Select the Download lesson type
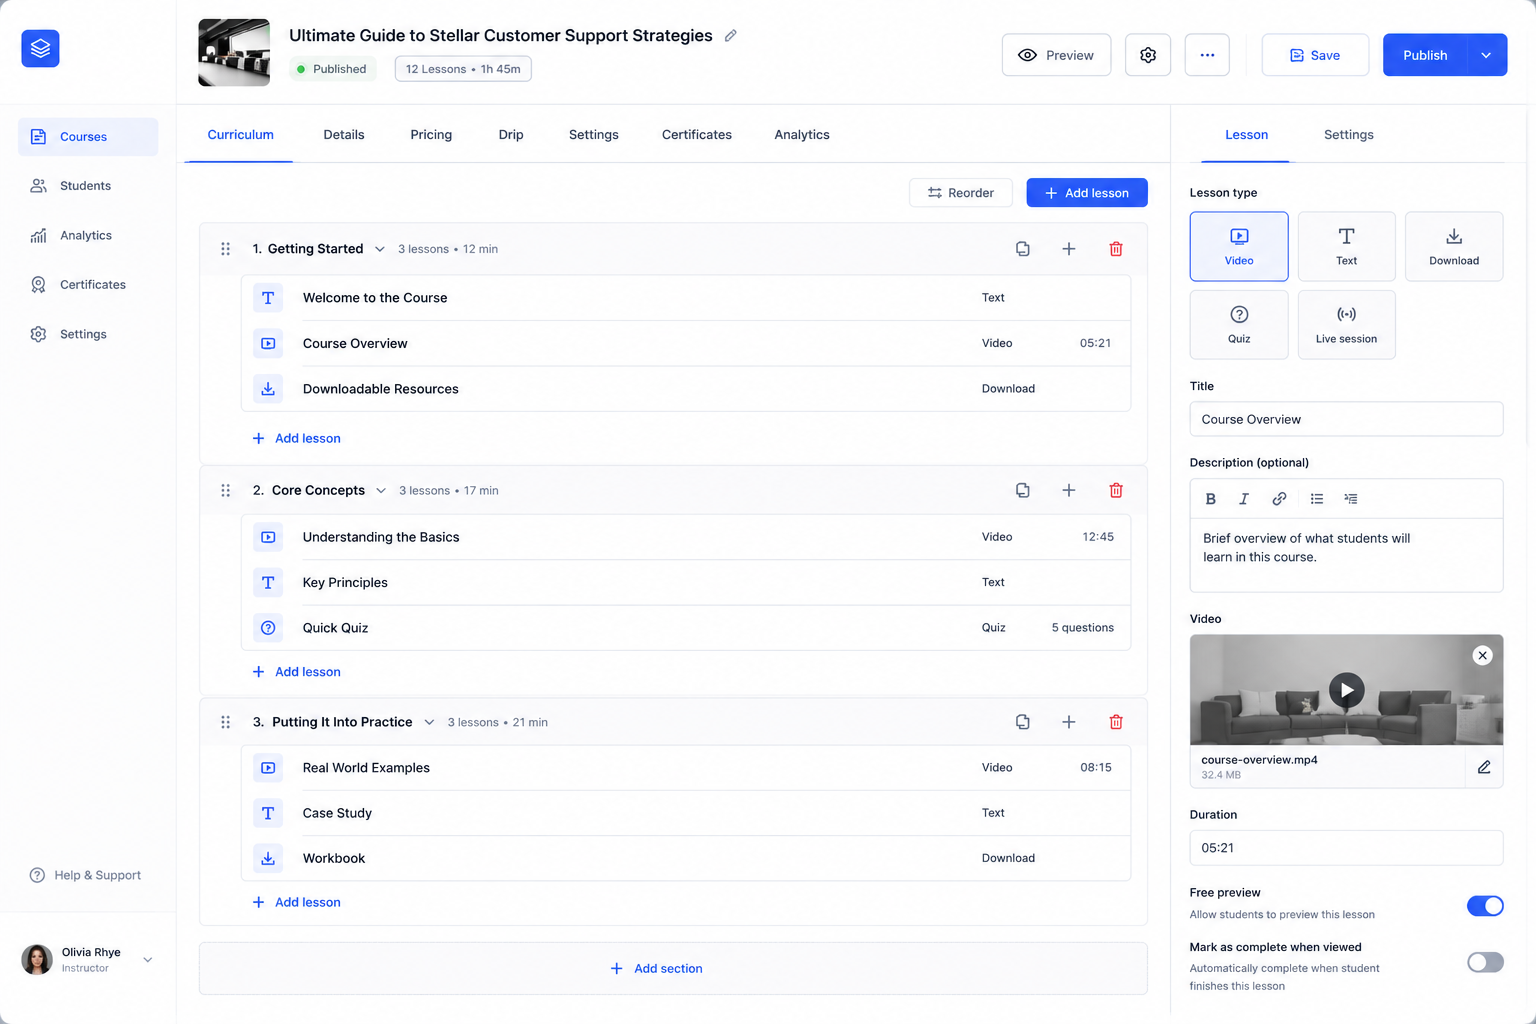The height and width of the screenshot is (1024, 1536). tap(1454, 246)
